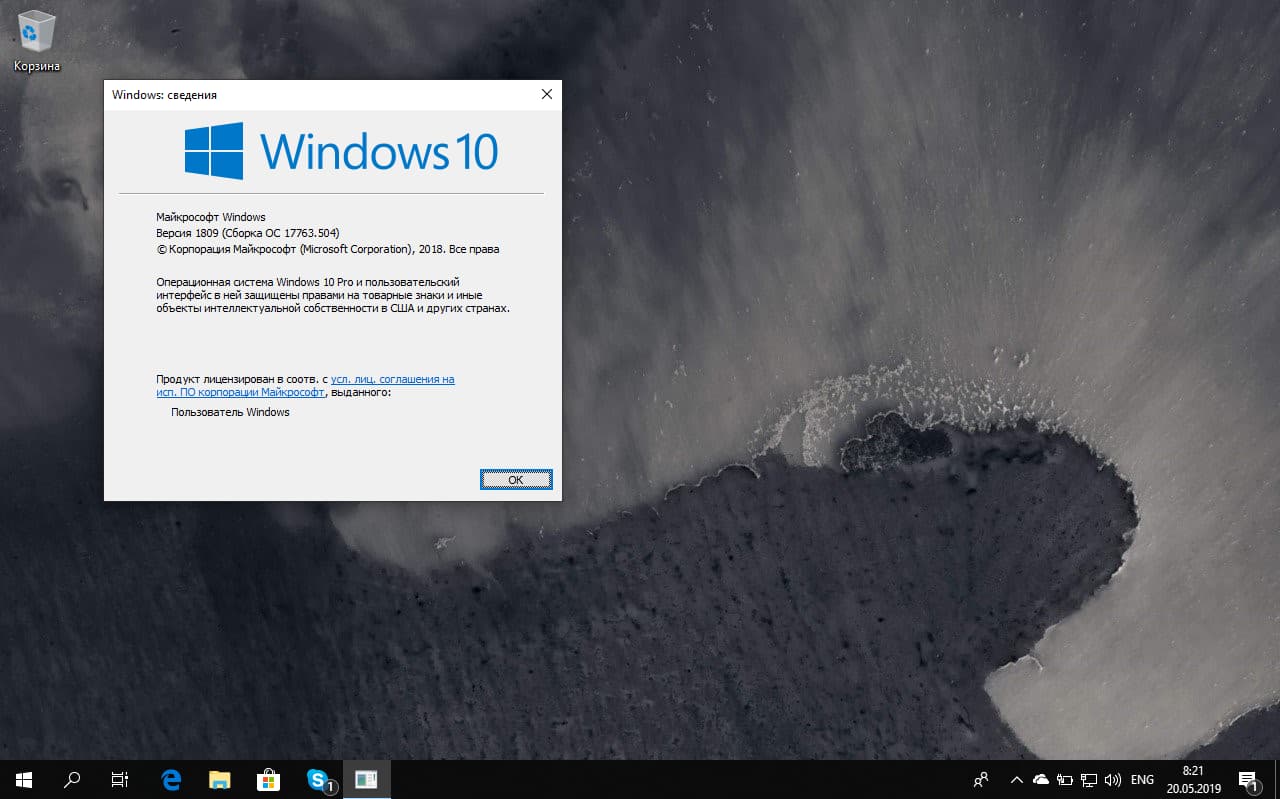Open the Recycle Bin on the desktop
1280x799 pixels.
(x=35, y=30)
